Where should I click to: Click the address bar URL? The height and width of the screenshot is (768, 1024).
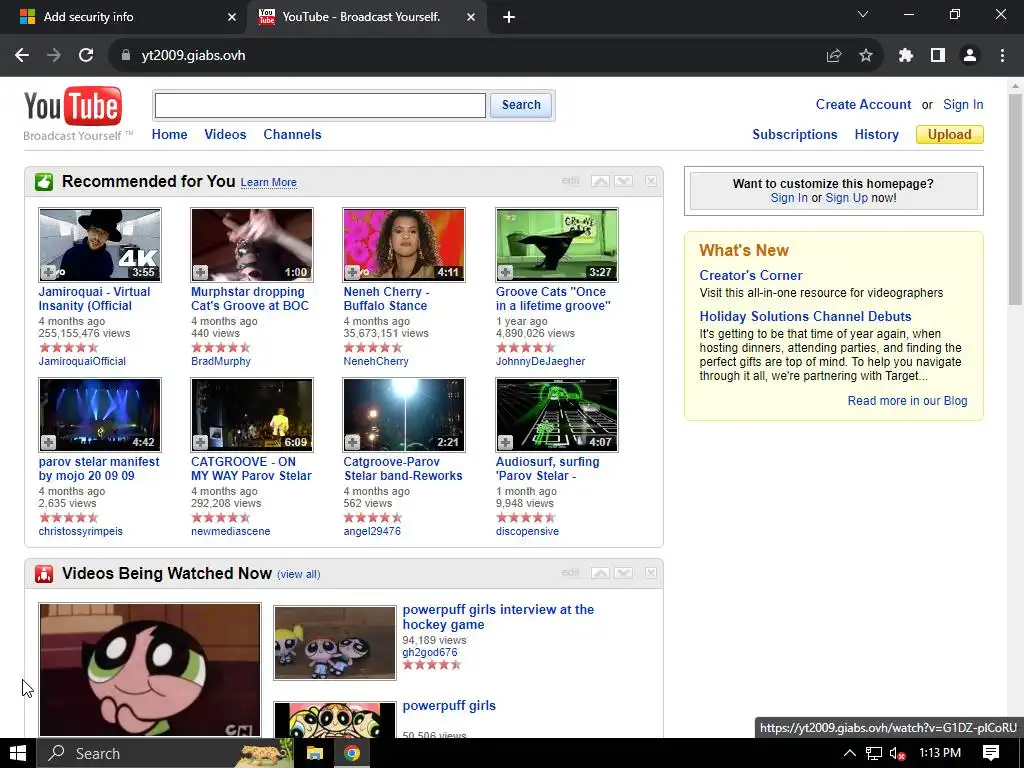(193, 56)
